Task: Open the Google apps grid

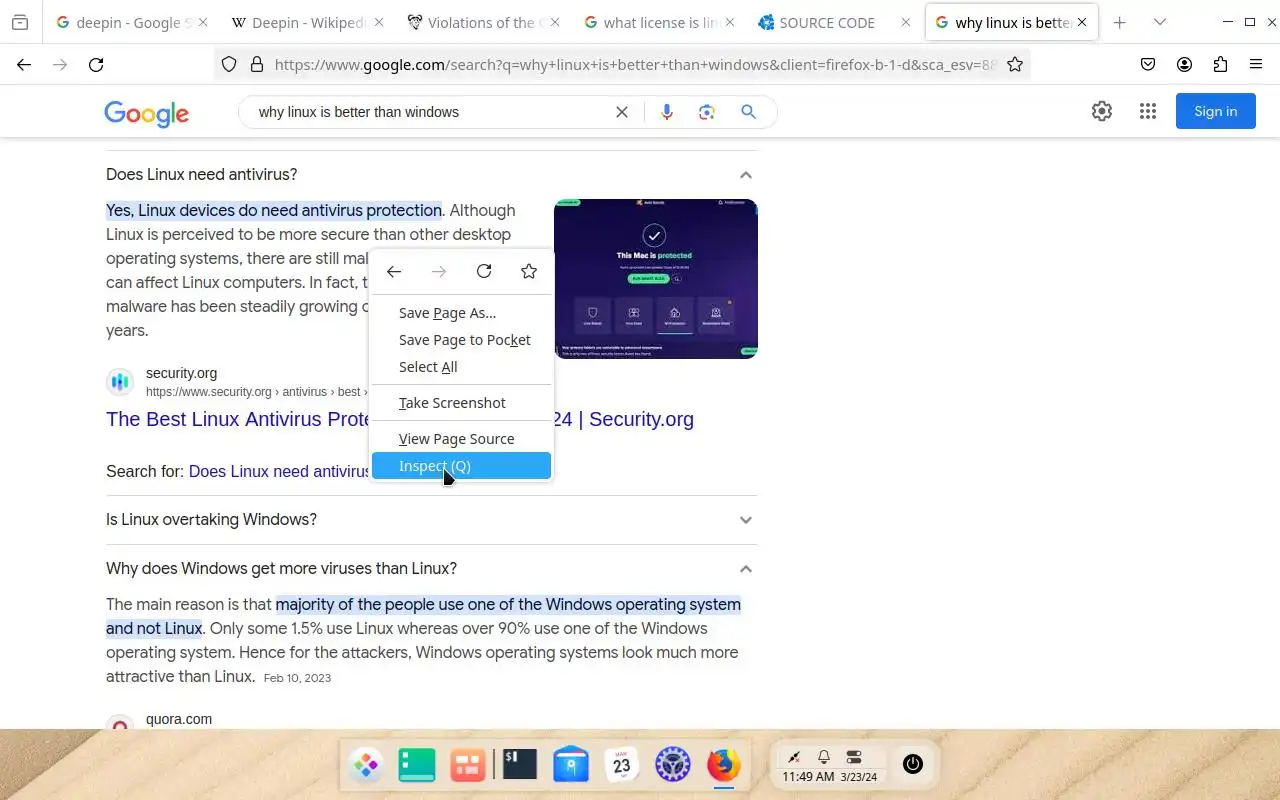Action: [1148, 111]
